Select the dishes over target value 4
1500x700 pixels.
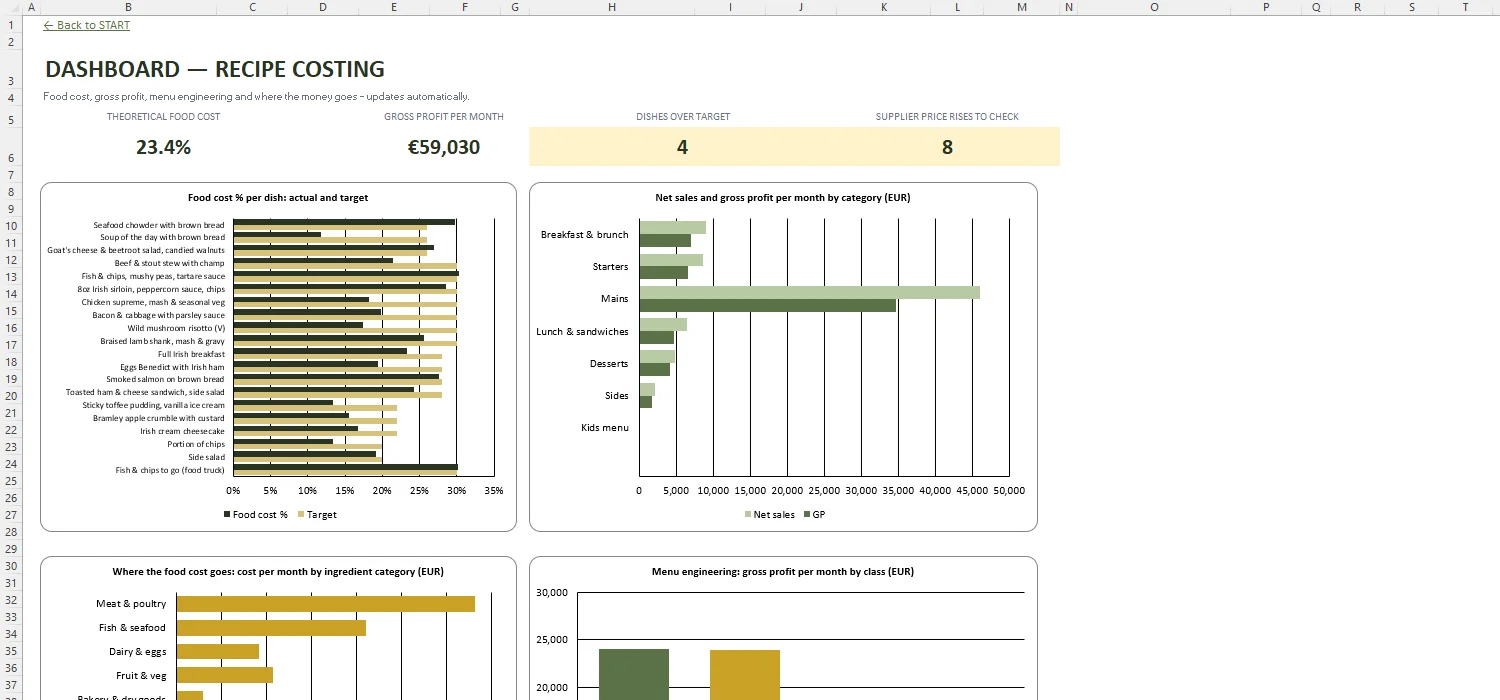click(x=682, y=147)
